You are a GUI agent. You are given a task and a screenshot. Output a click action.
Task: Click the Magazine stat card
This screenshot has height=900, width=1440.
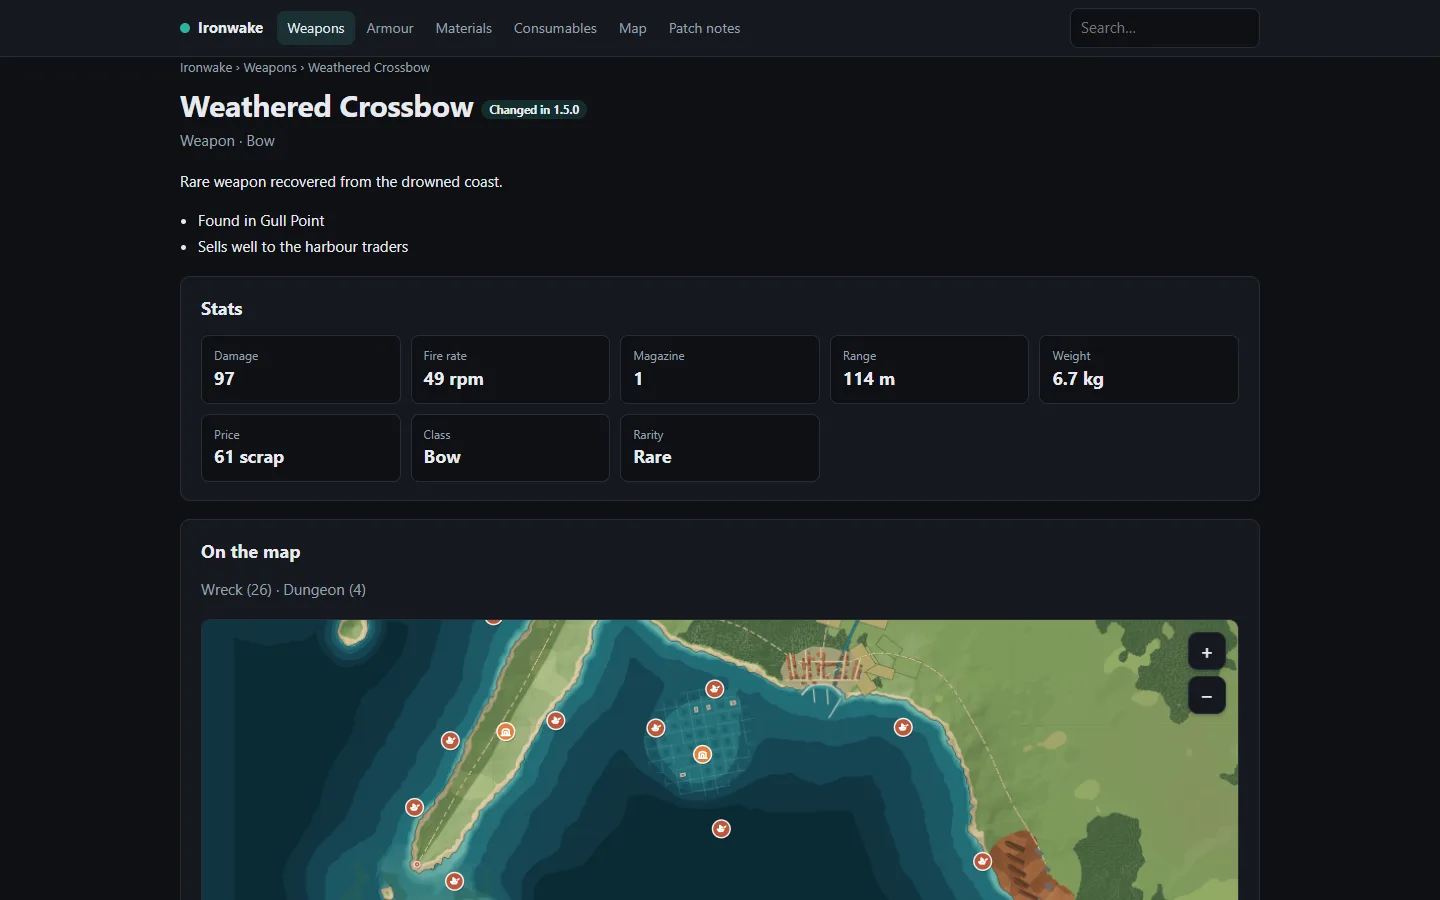coord(720,369)
